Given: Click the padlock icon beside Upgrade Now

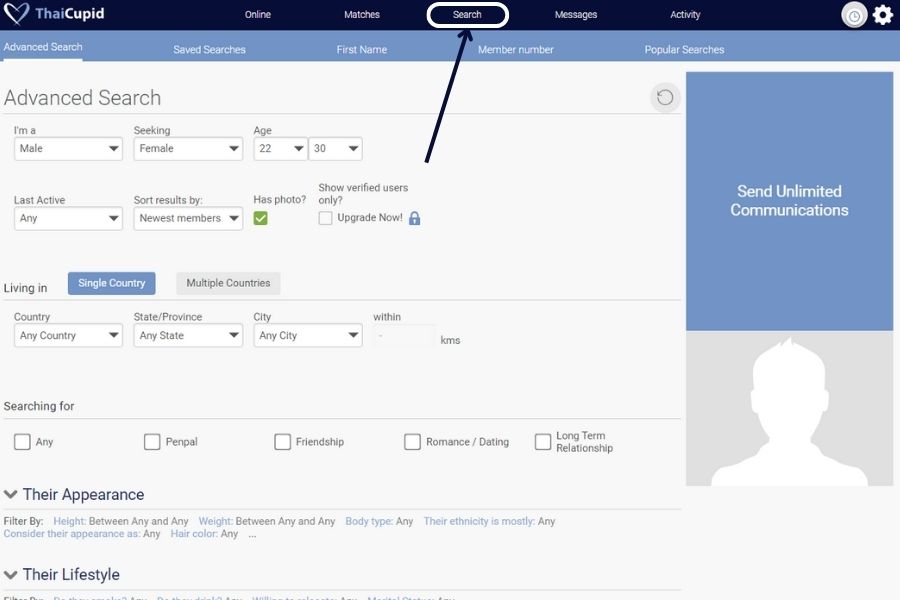Looking at the screenshot, I should tap(415, 218).
